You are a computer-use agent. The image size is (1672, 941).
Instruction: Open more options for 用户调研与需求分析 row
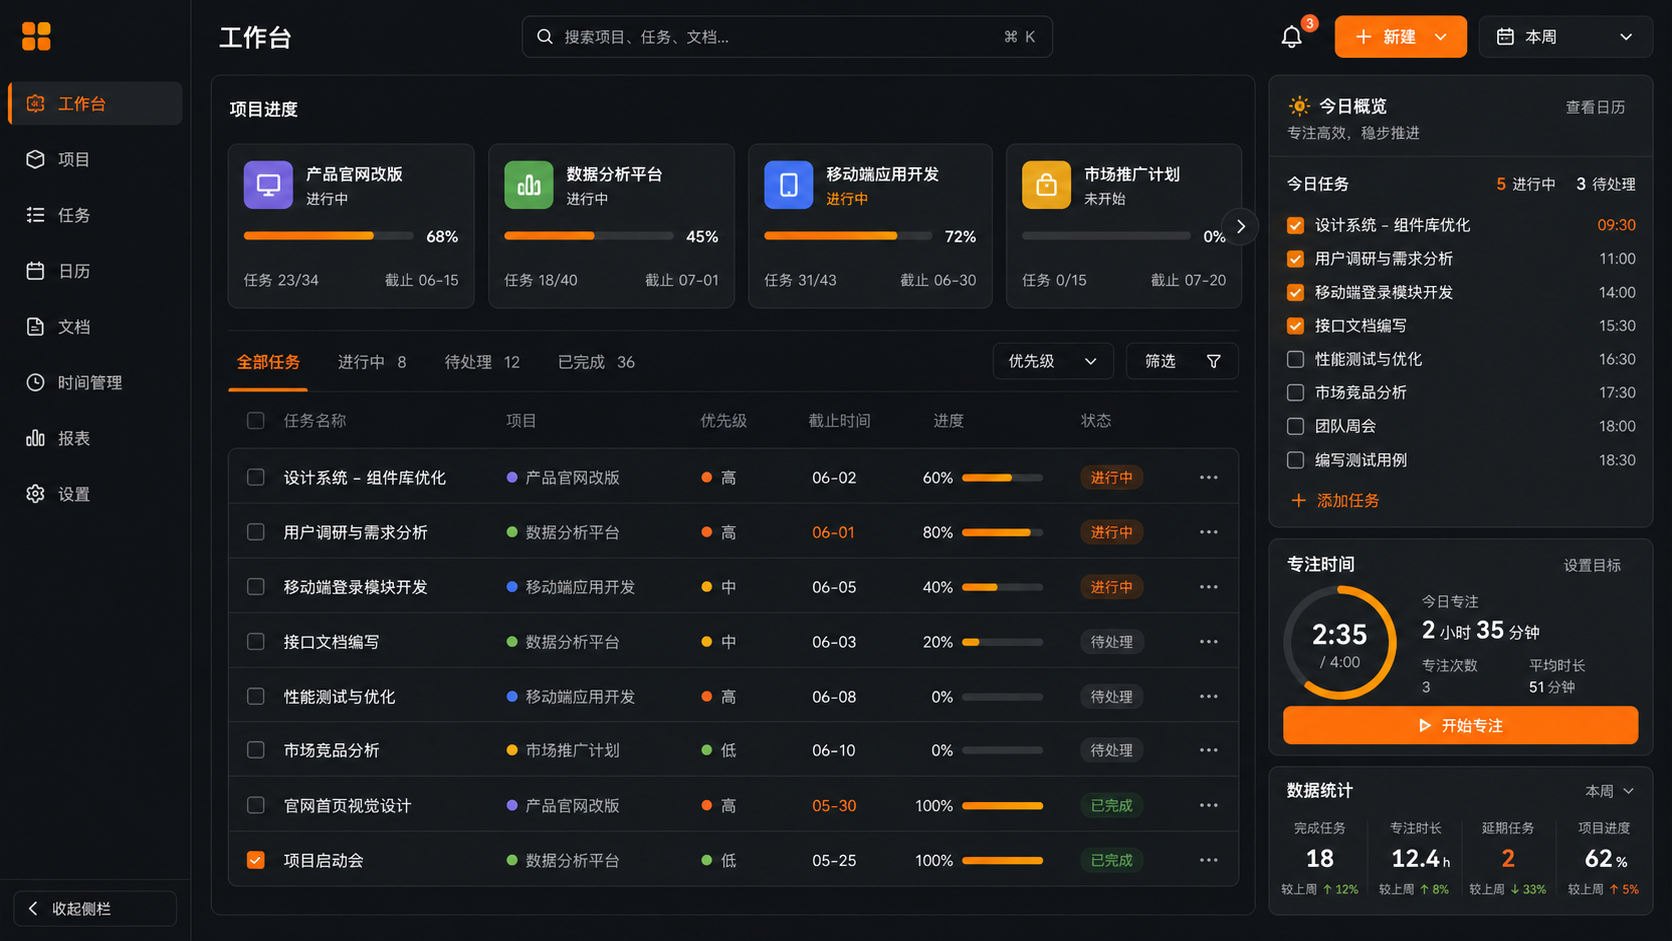pos(1209,532)
